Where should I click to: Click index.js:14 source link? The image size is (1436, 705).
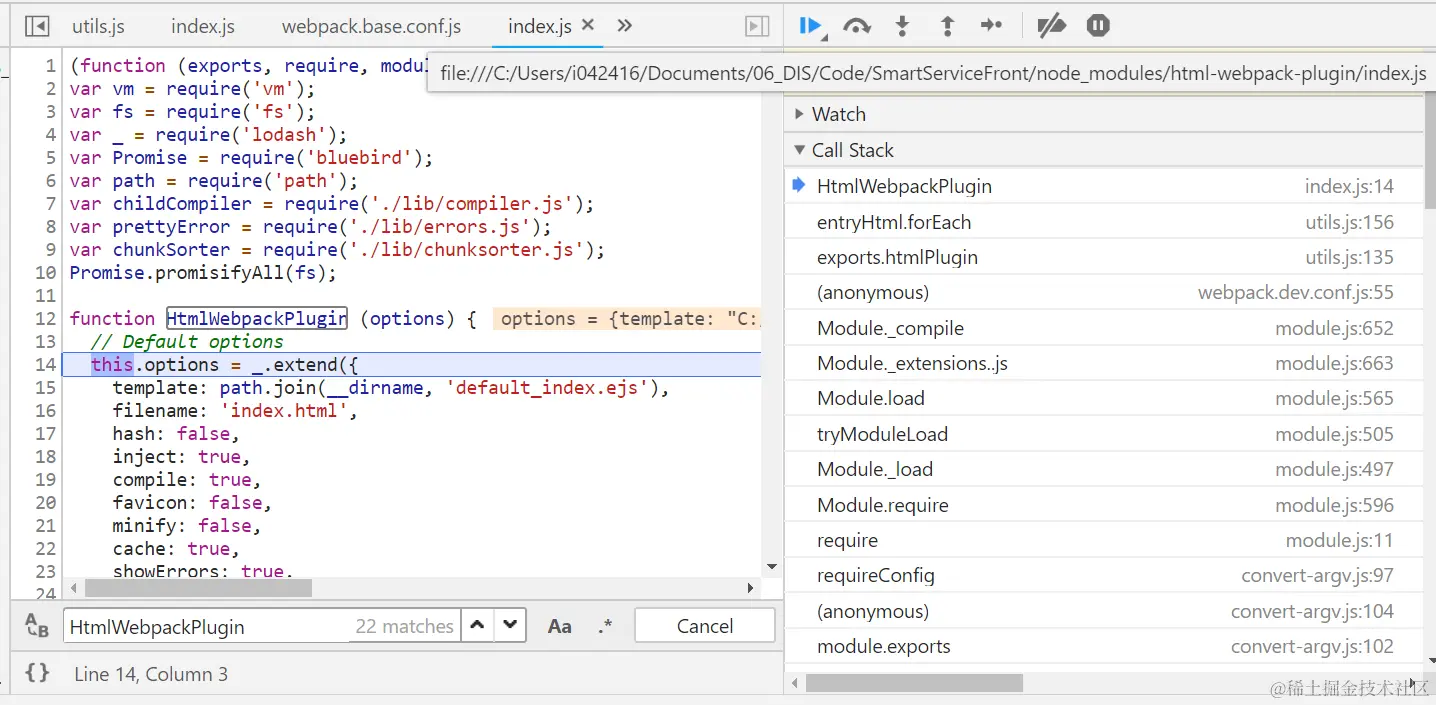(1349, 186)
